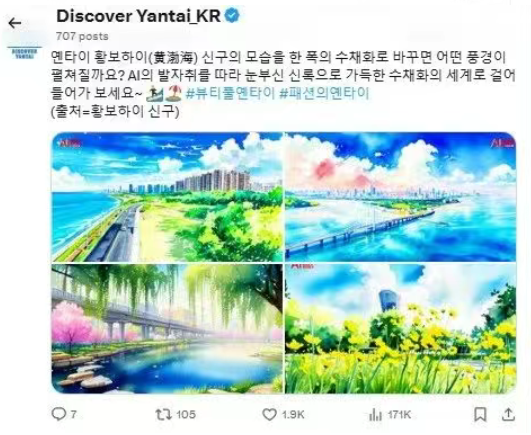
Task: Bookmark this post
Action: pyautogui.click(x=480, y=414)
